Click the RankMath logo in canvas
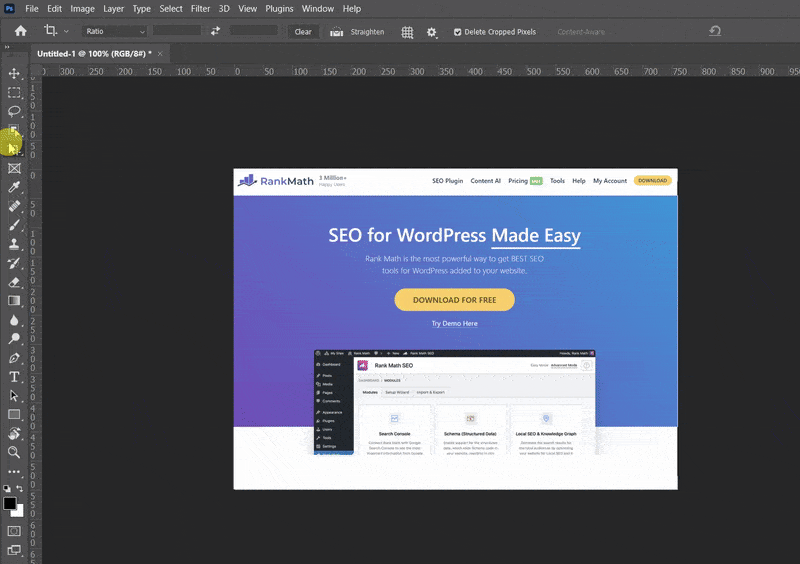 tap(276, 181)
